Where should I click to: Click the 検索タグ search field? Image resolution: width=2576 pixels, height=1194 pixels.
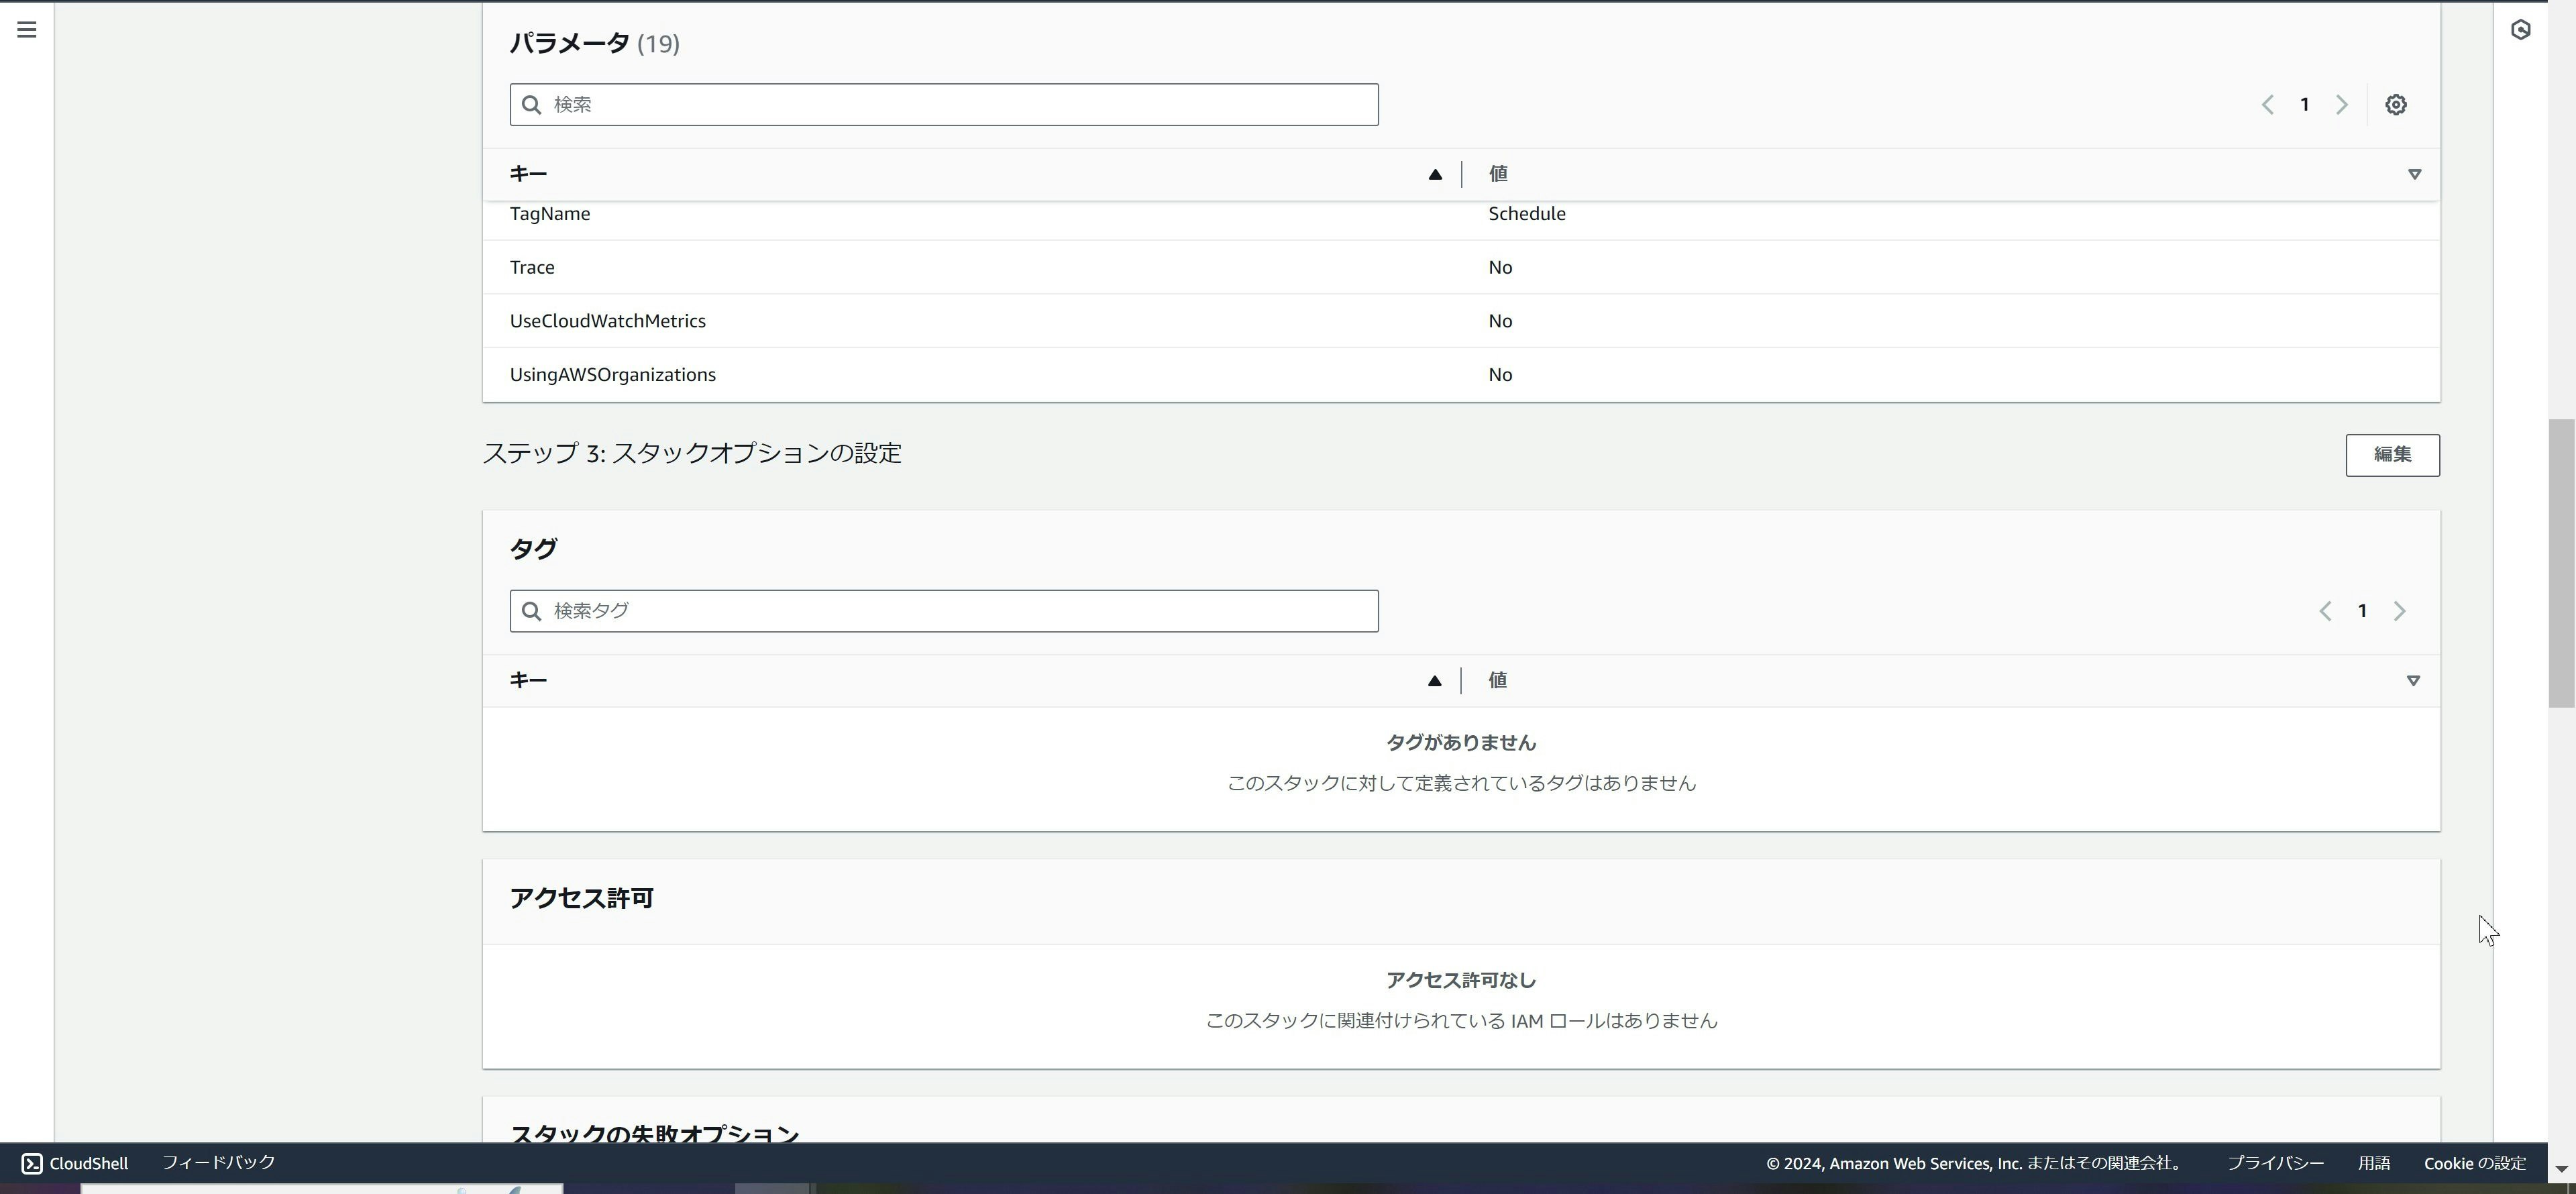click(x=943, y=611)
